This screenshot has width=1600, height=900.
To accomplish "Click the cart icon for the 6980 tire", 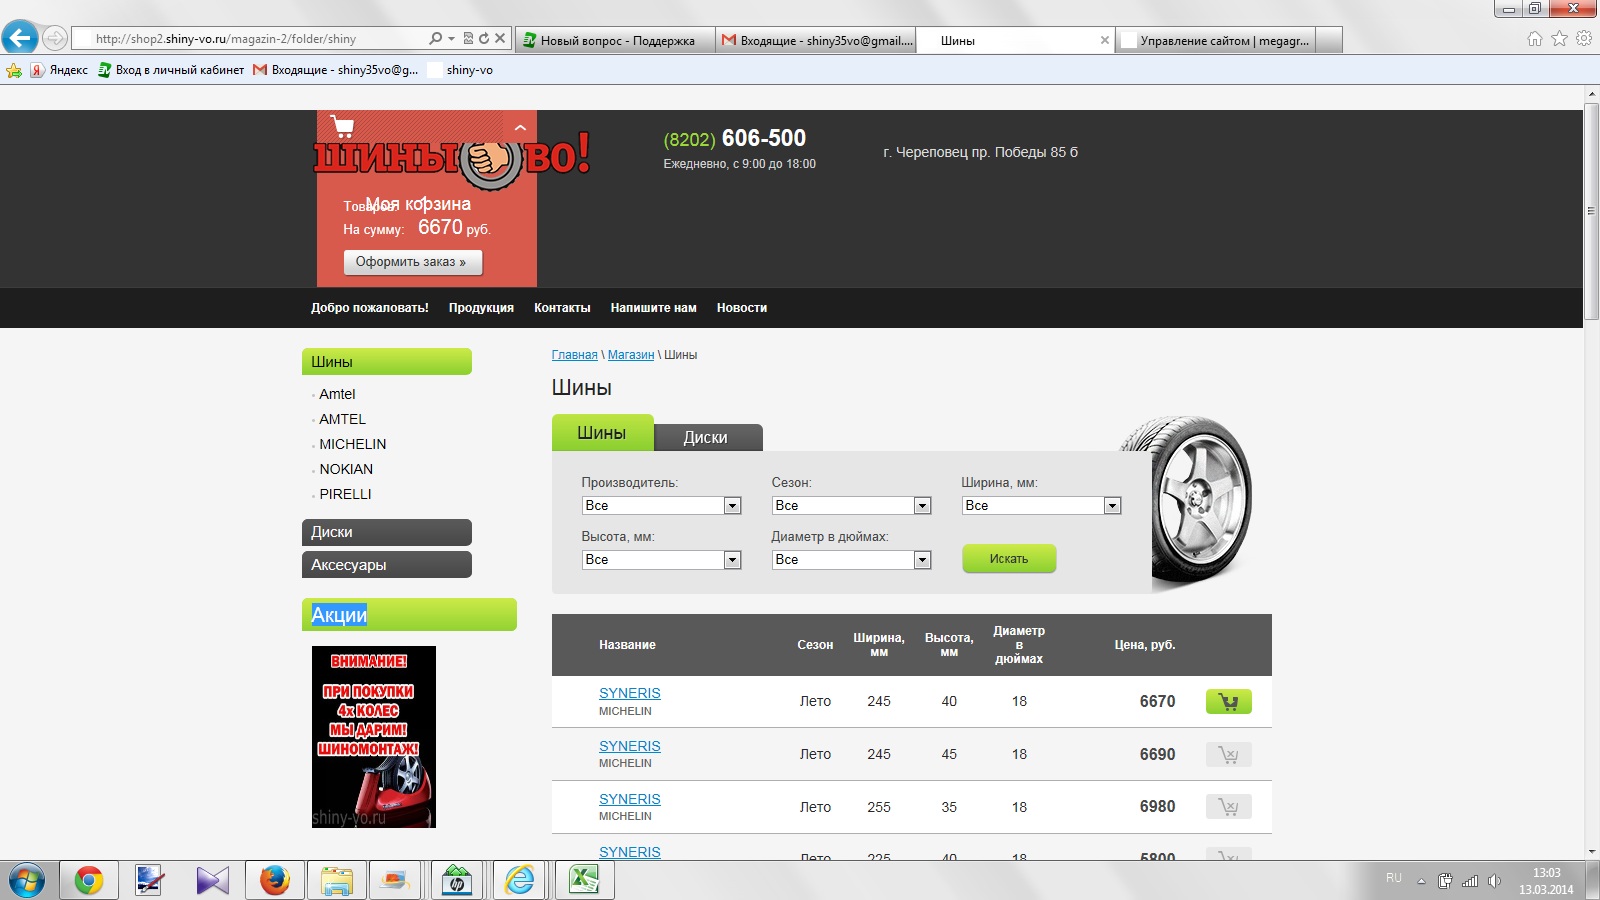I will [x=1228, y=806].
